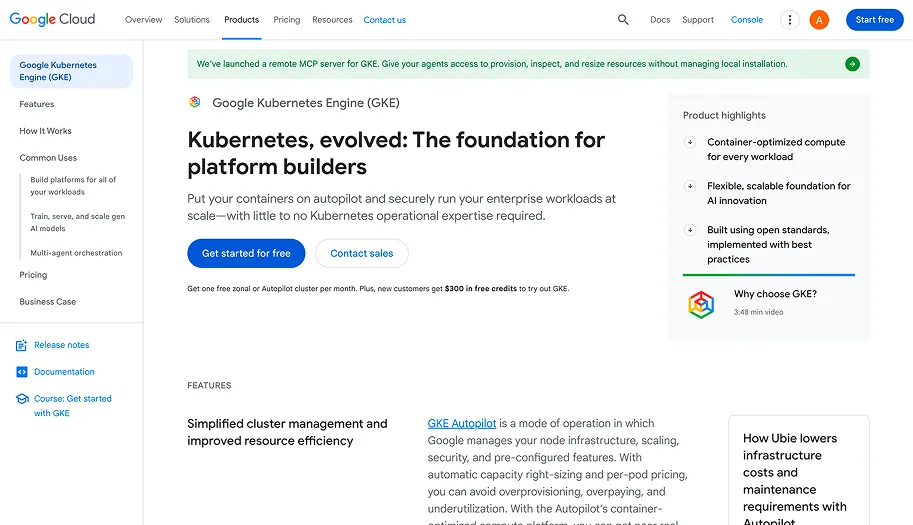The width and height of the screenshot is (913, 525).
Task: Jump to Common Uses section
Action: 48,158
